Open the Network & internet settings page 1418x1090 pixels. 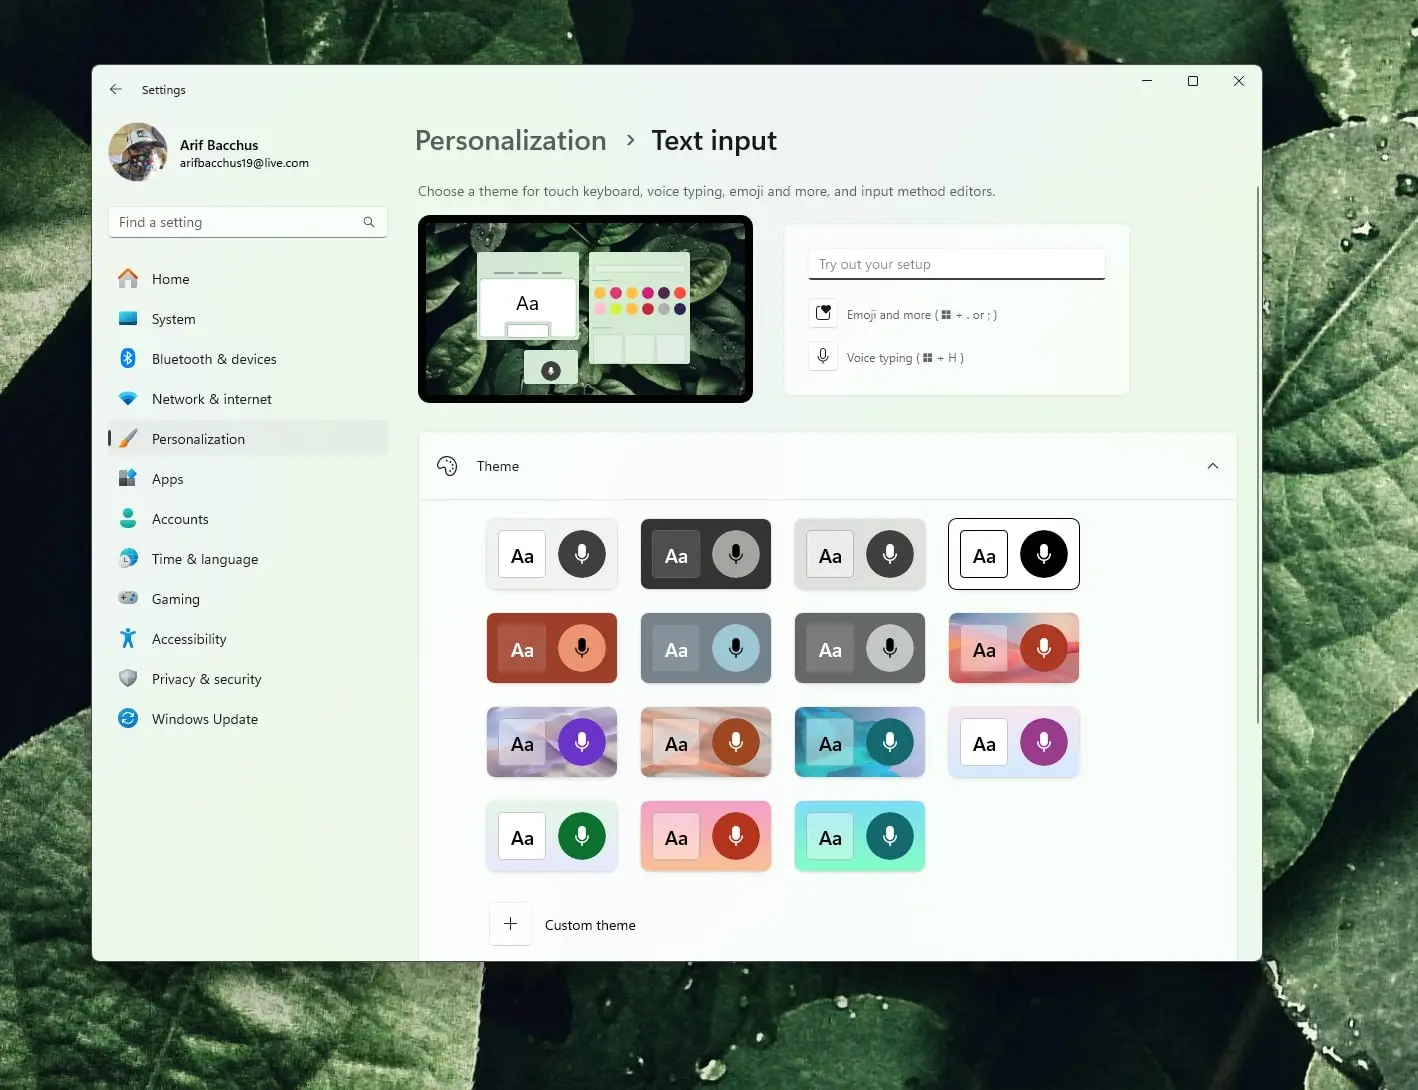(212, 399)
